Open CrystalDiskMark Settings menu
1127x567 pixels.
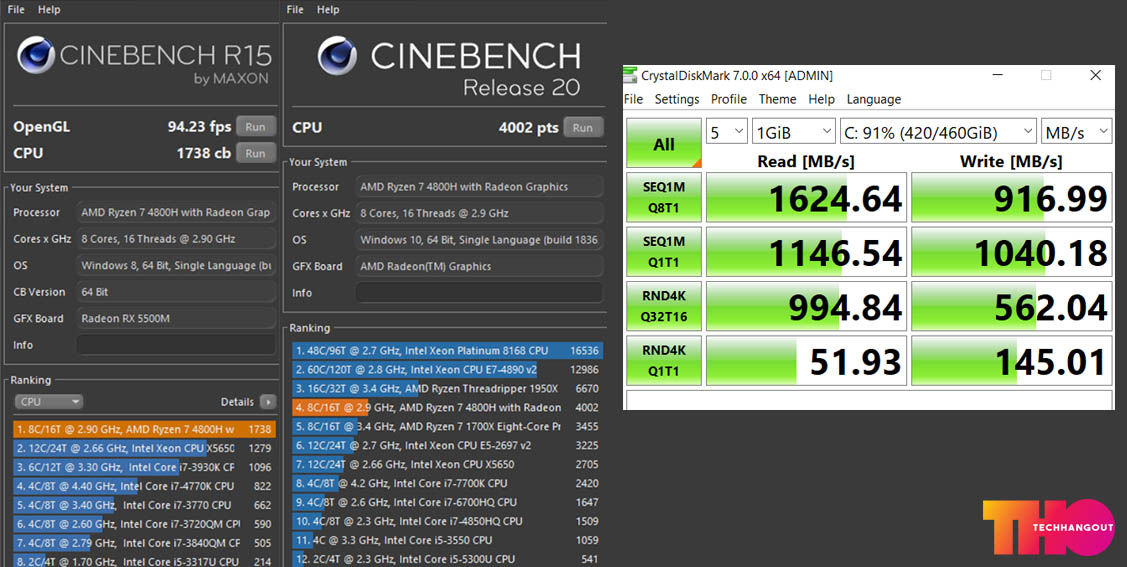tap(677, 99)
